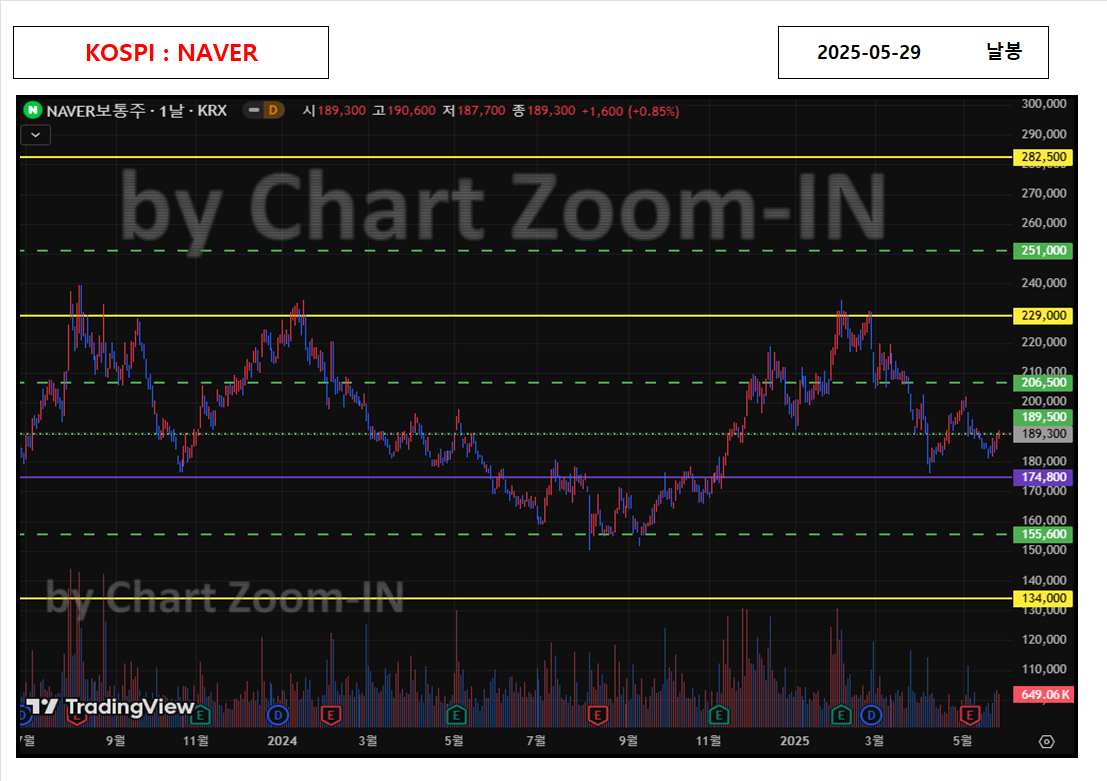
Task: Select the blue D dividend marker above 2024
Action: click(x=278, y=715)
